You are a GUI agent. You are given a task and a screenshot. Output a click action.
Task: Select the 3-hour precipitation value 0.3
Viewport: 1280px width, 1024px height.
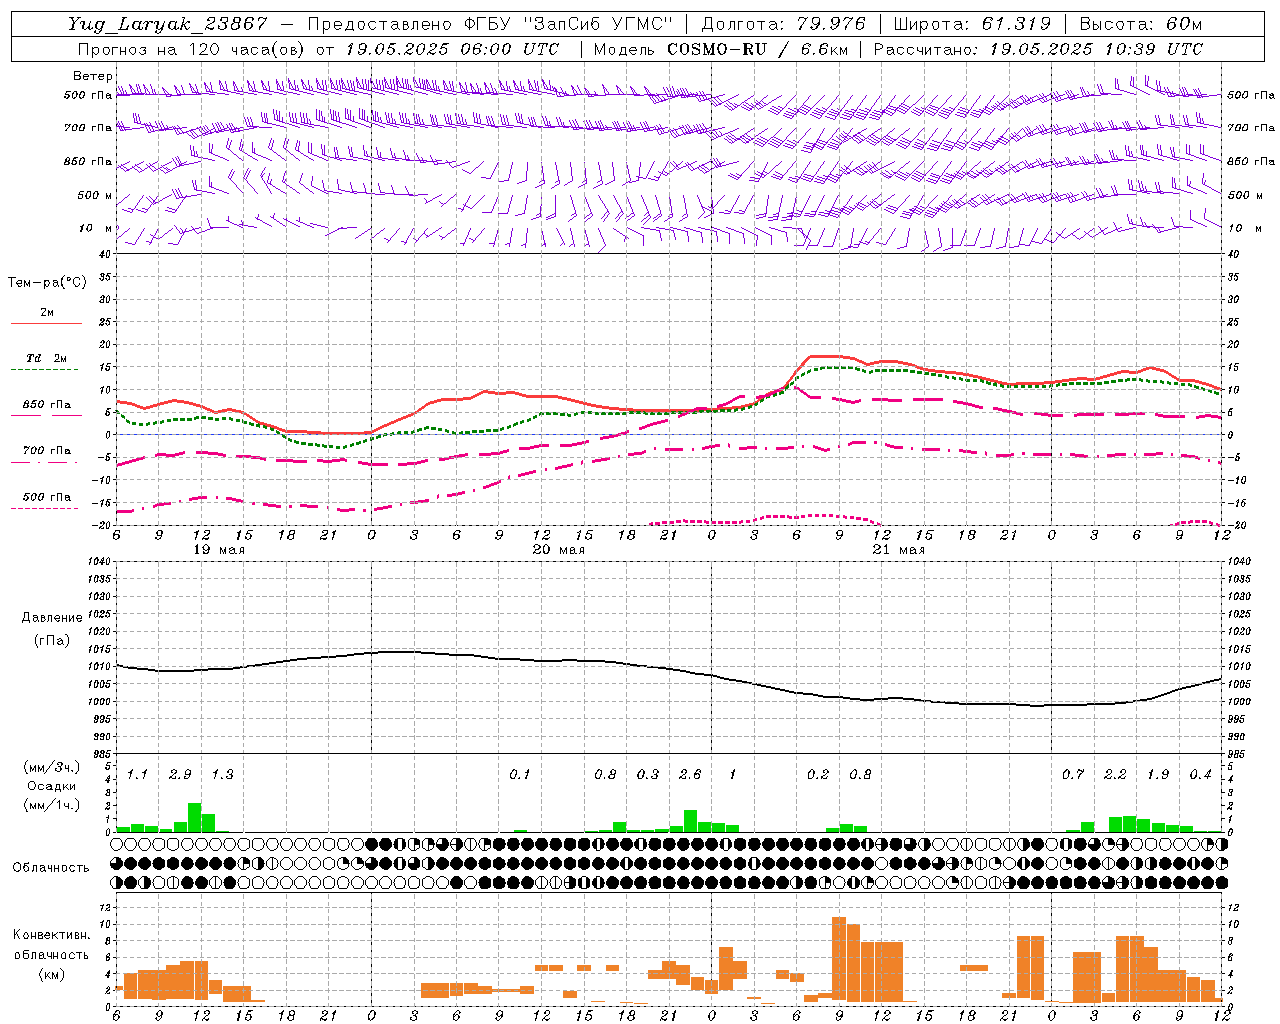point(647,774)
